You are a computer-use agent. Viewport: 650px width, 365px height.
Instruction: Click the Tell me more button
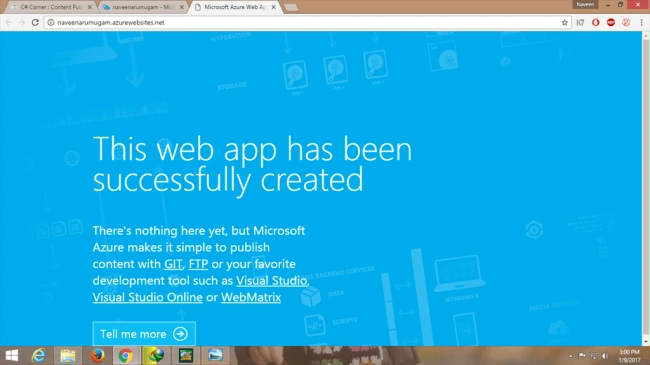click(x=144, y=334)
